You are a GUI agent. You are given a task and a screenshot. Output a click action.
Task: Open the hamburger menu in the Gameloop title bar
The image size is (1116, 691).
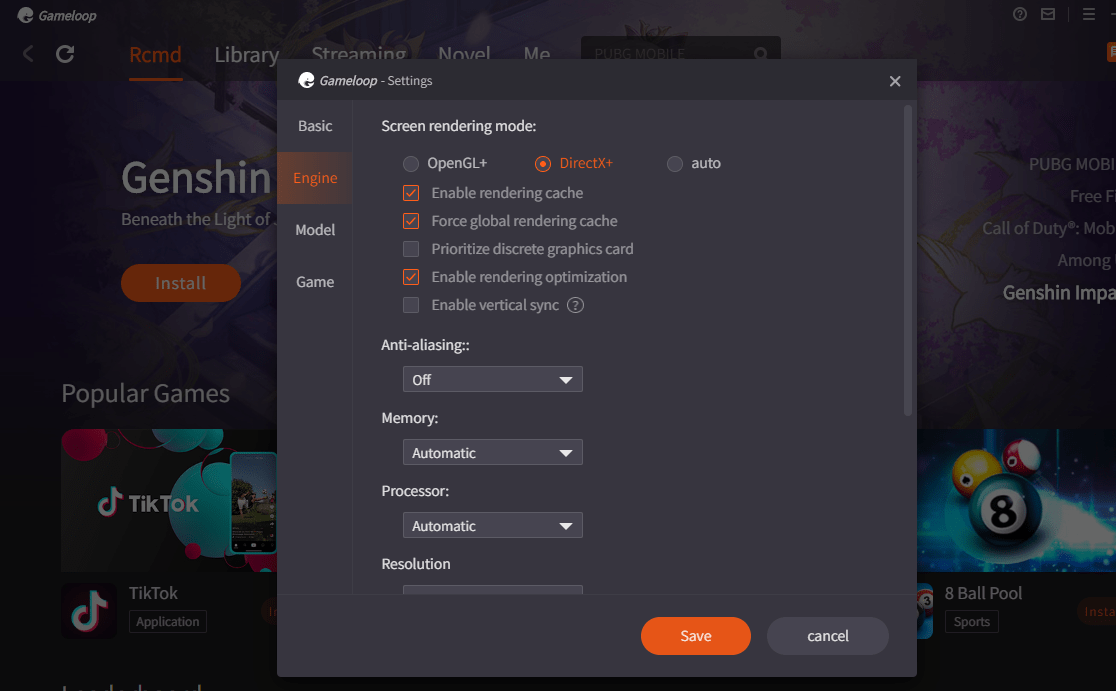pos(1088,14)
